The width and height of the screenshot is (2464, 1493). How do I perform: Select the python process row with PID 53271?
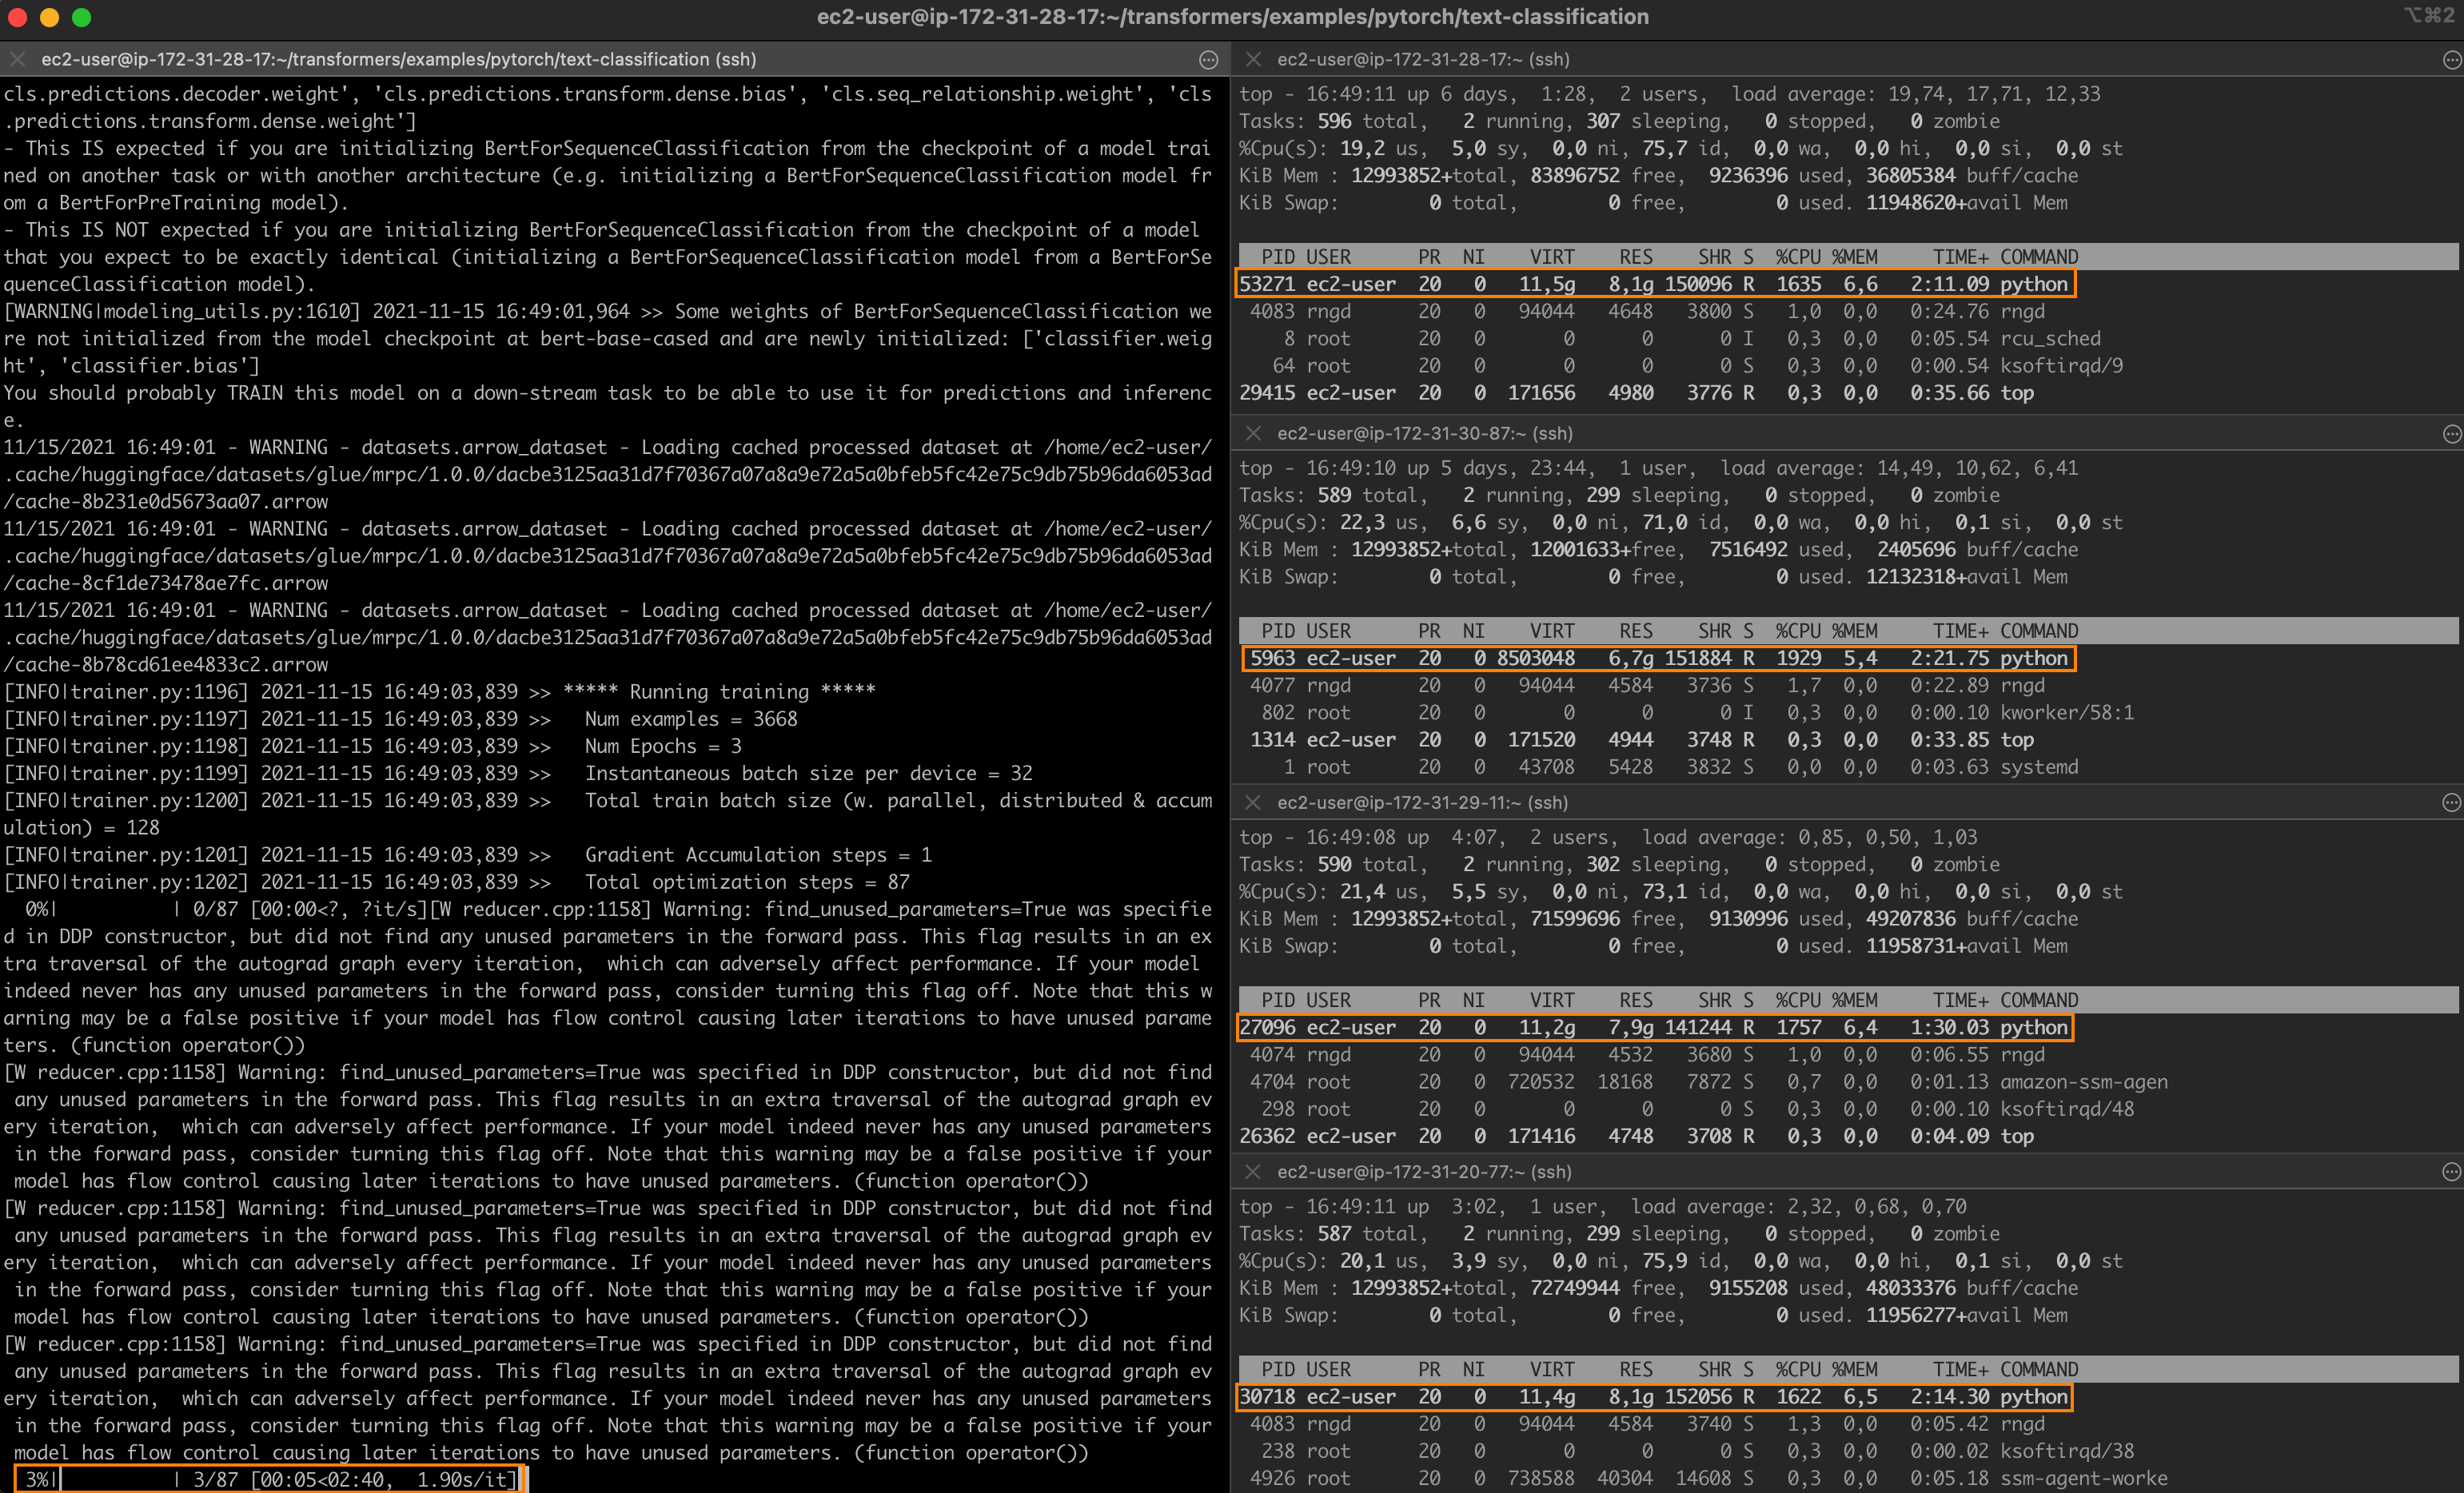tap(1655, 284)
